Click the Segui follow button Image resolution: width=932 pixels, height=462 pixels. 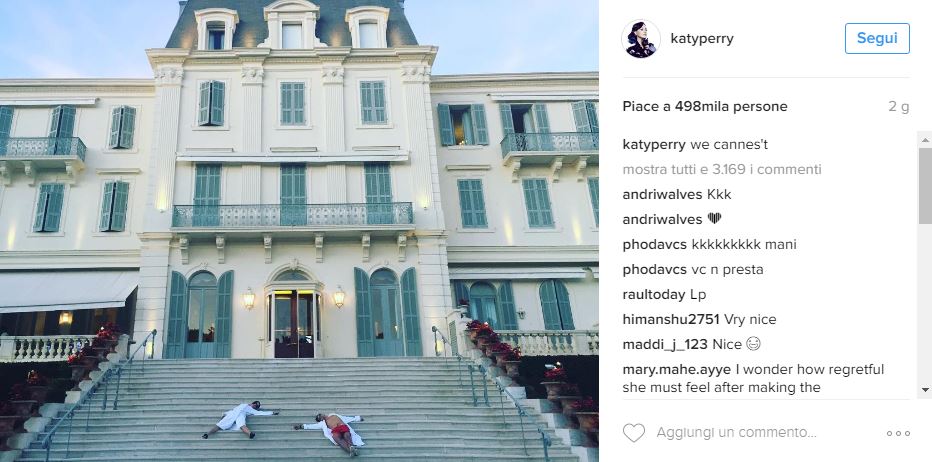877,39
